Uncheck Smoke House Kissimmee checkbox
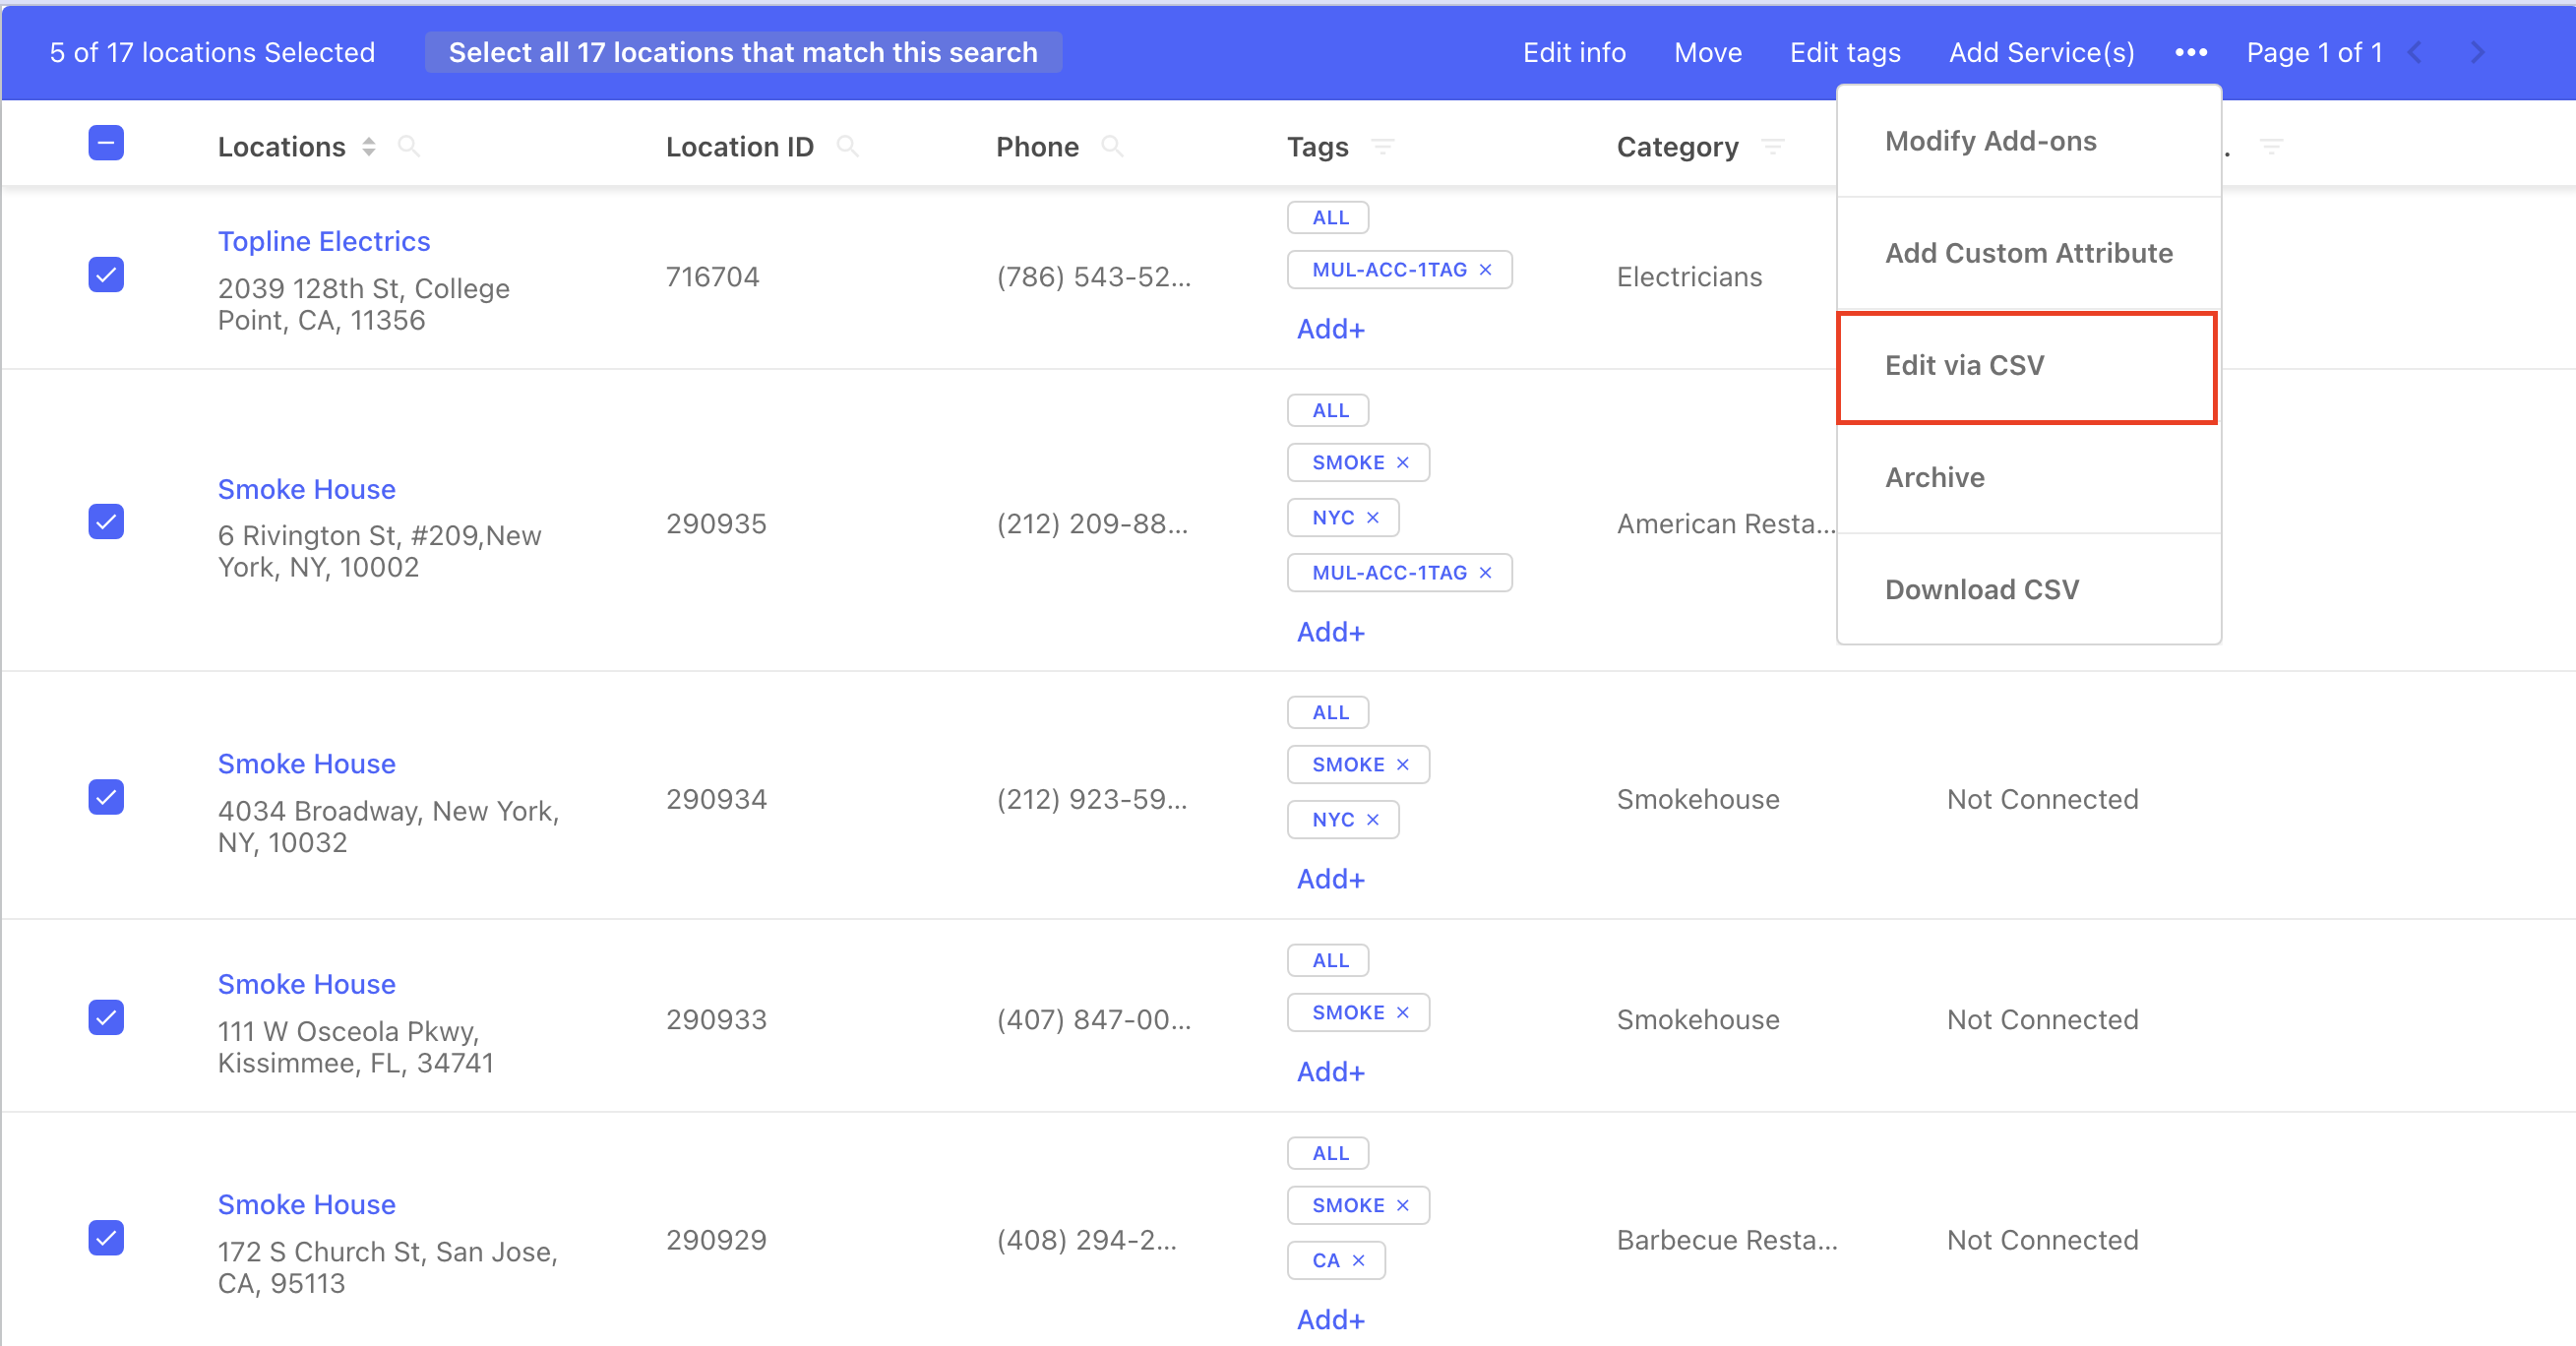The height and width of the screenshot is (1346, 2576). (x=106, y=1017)
